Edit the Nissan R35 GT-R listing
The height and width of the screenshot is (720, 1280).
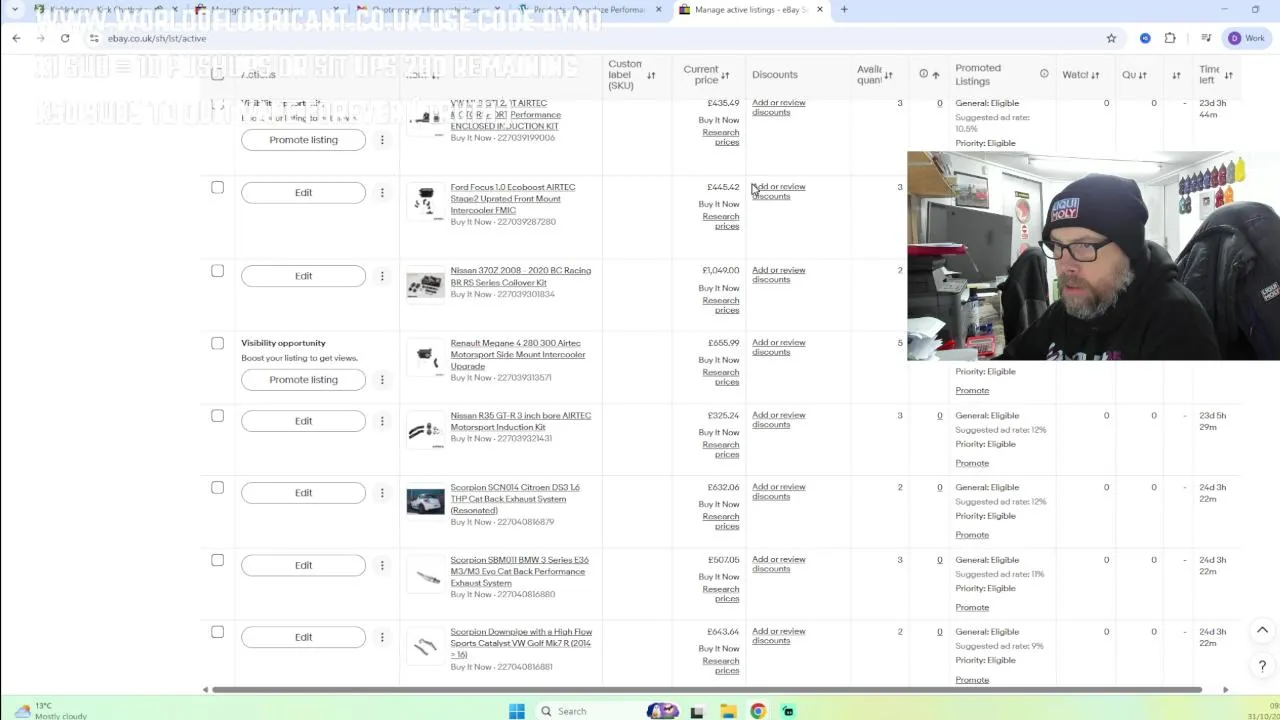point(303,421)
